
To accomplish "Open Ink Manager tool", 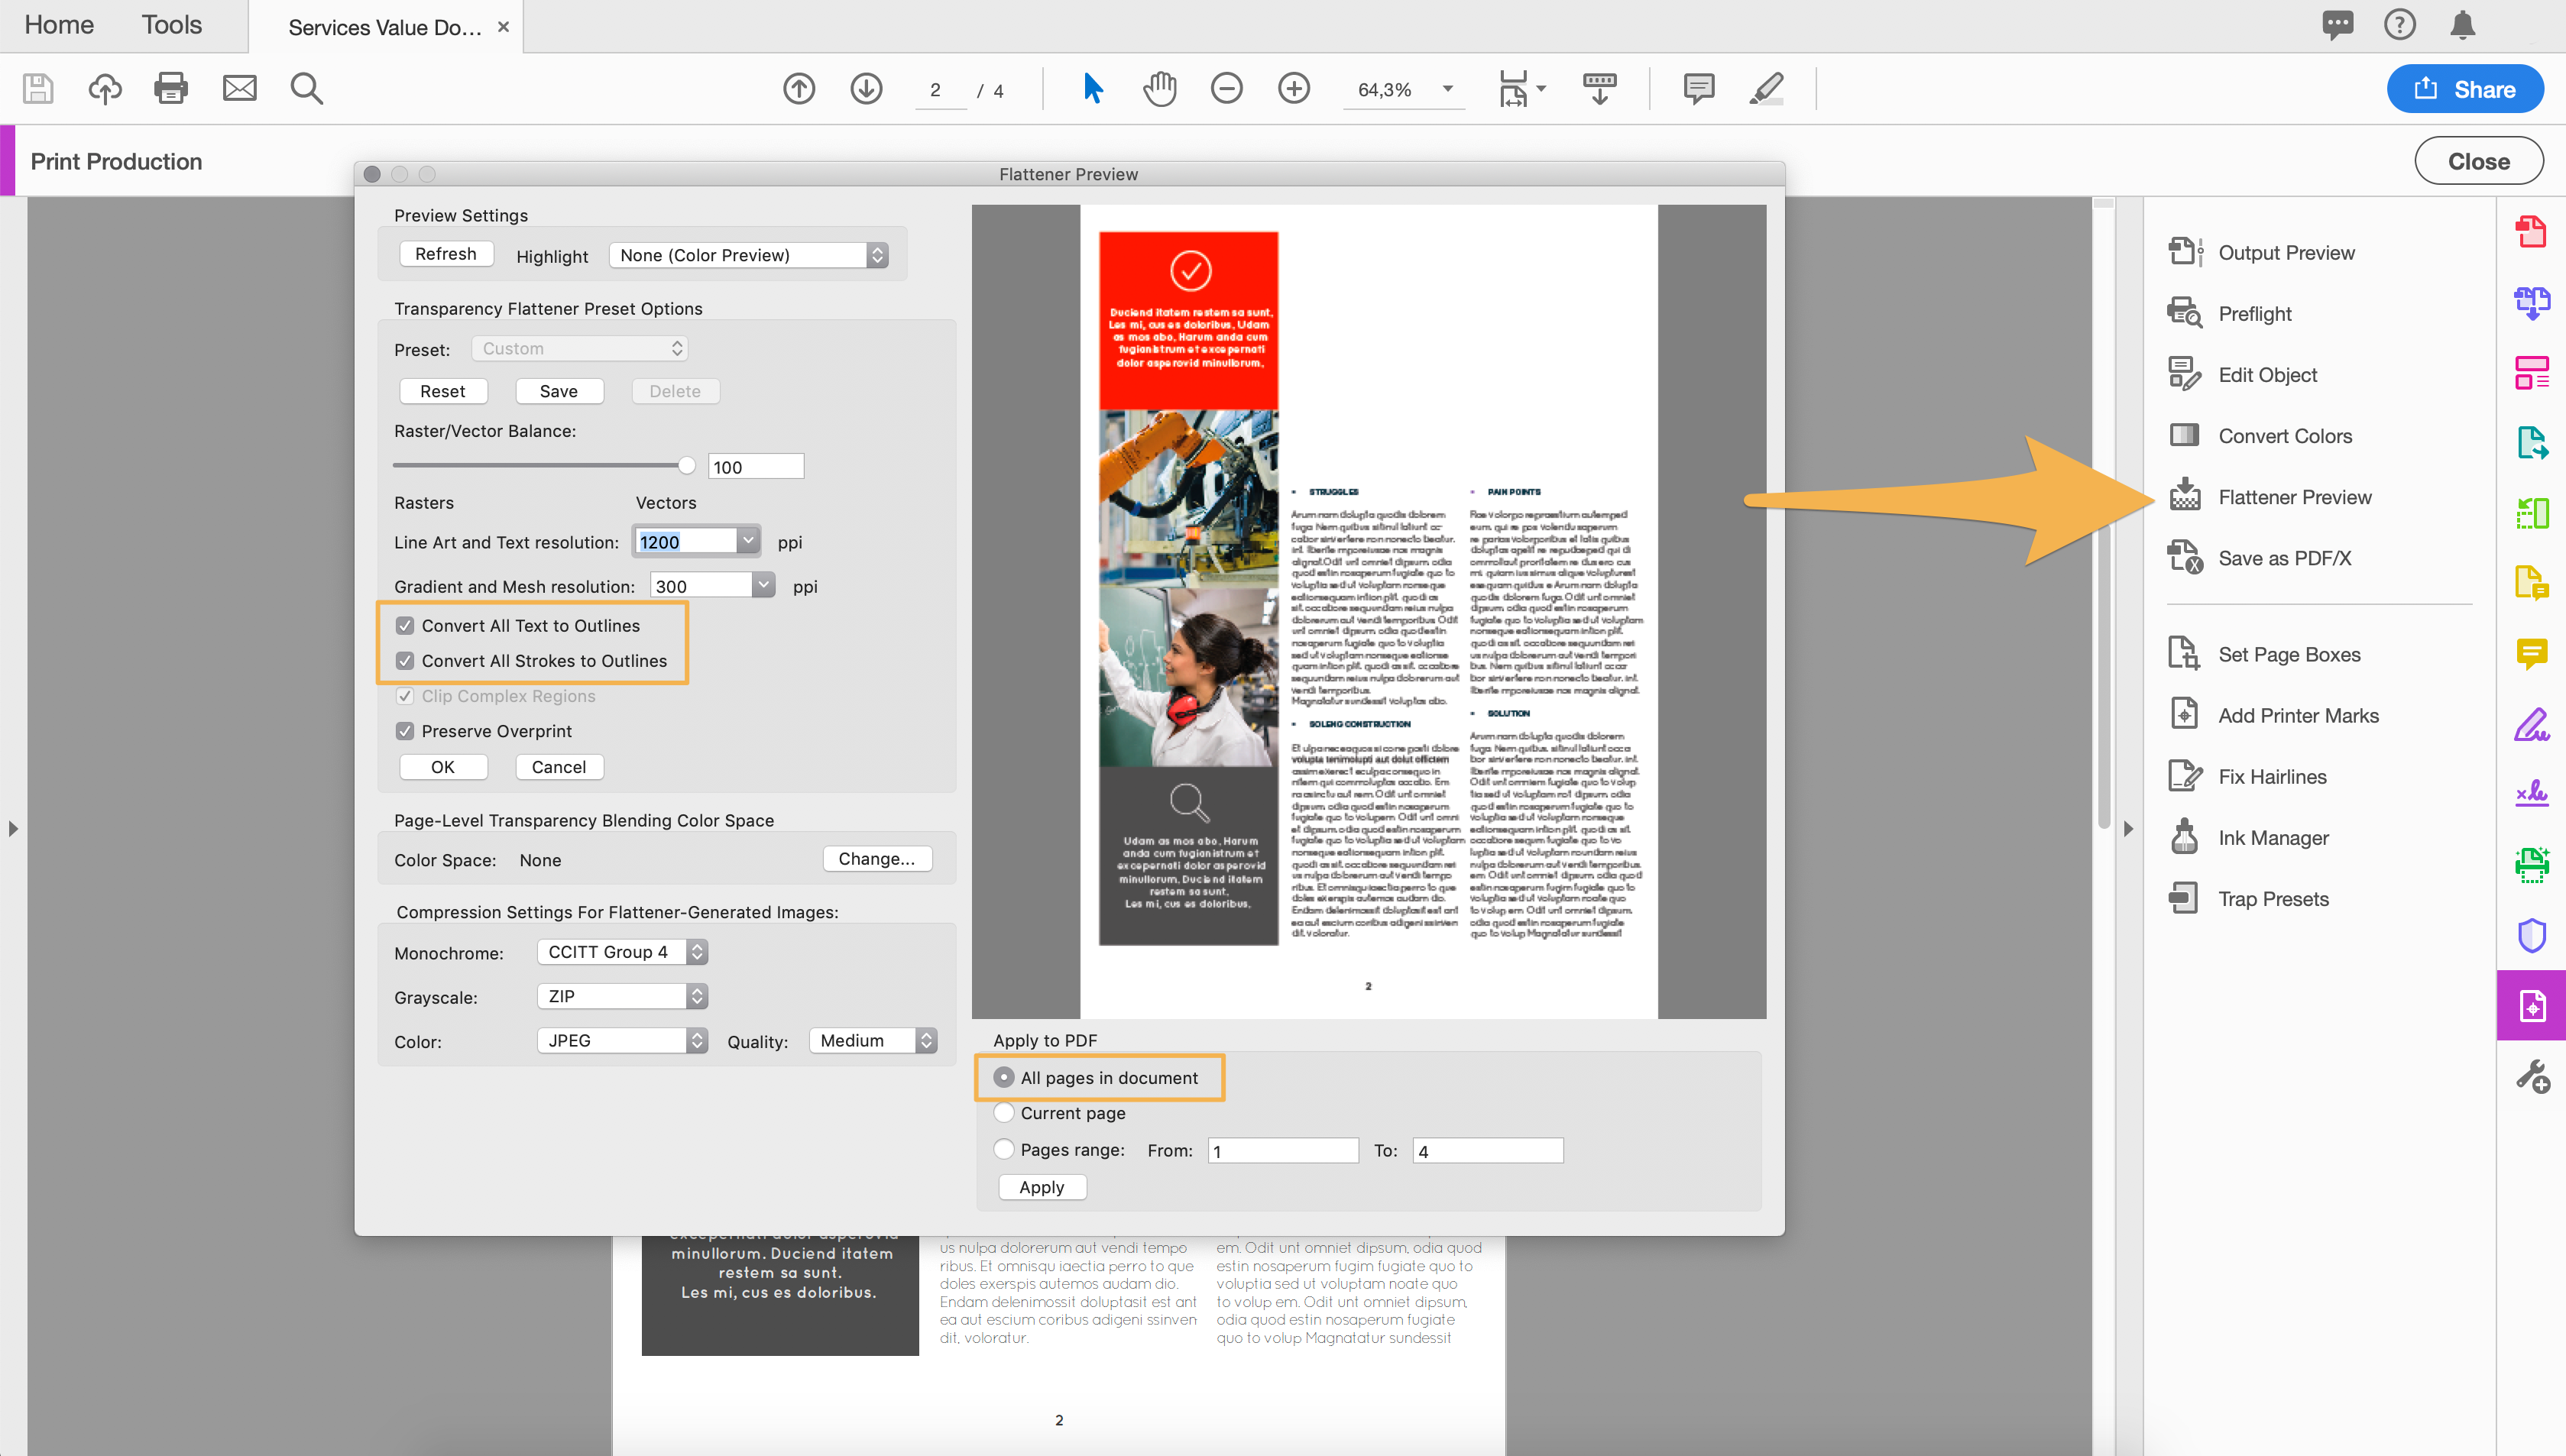I will coord(2249,837).
